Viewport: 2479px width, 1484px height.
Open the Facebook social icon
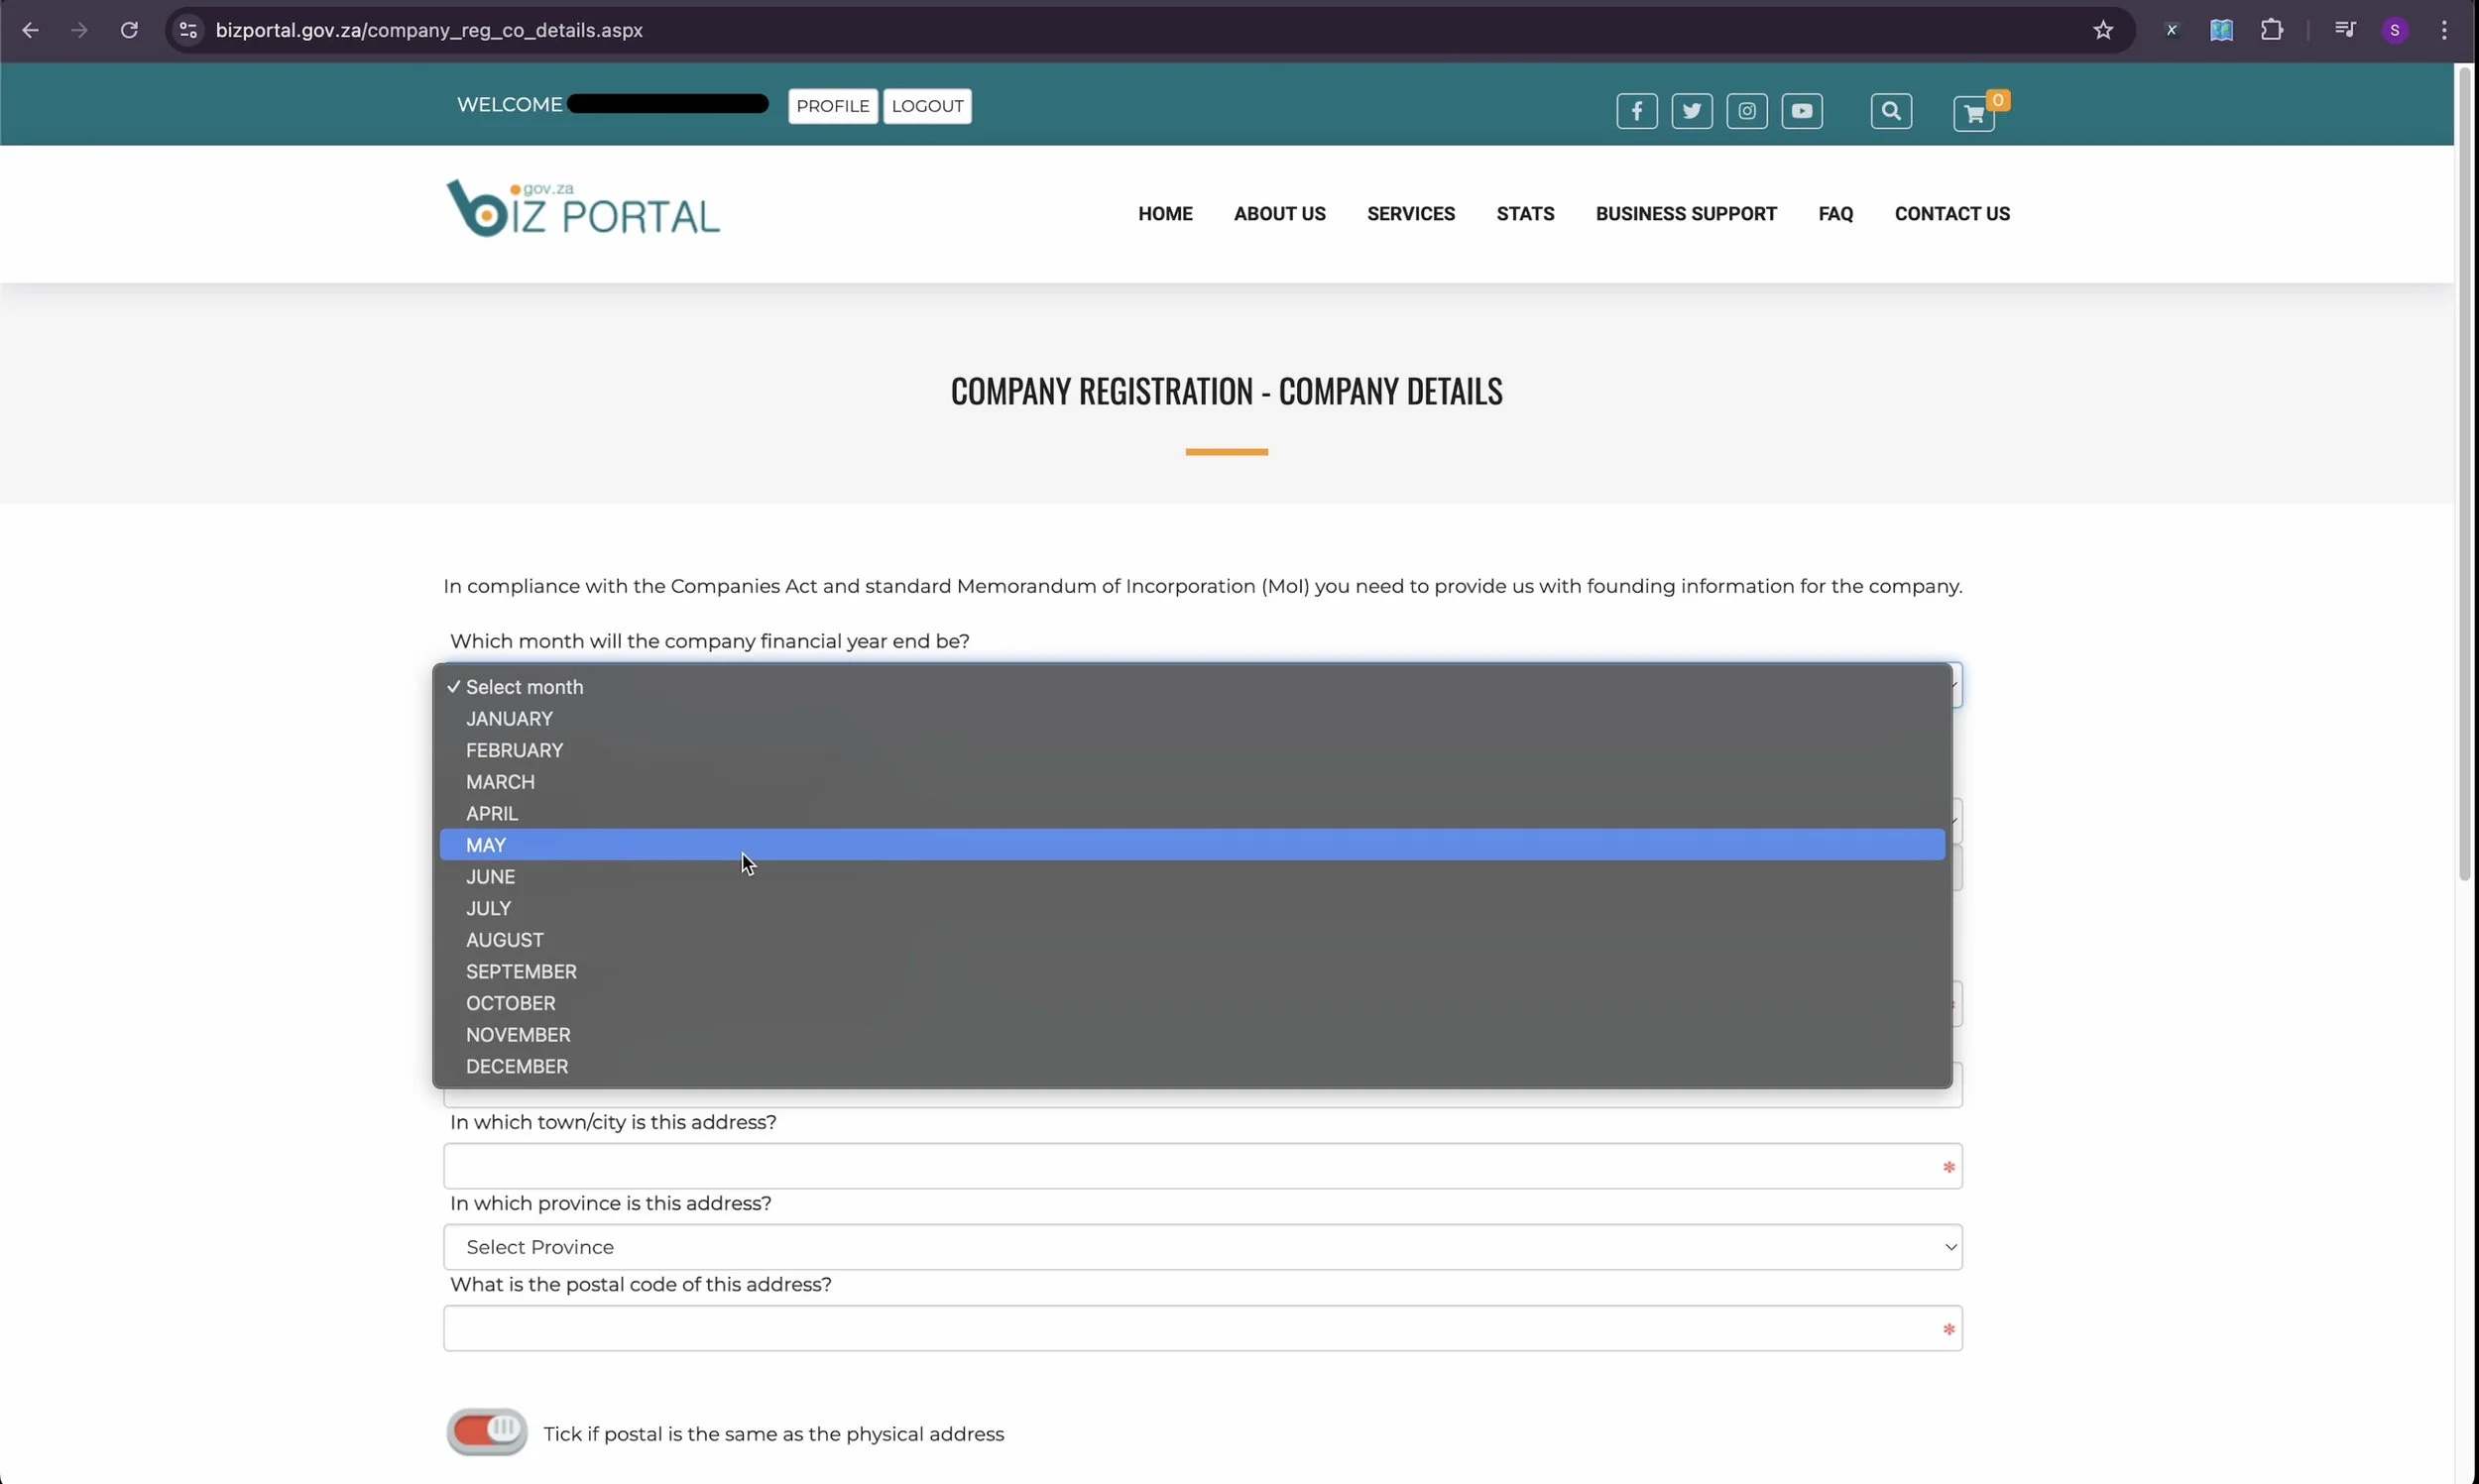click(1636, 111)
